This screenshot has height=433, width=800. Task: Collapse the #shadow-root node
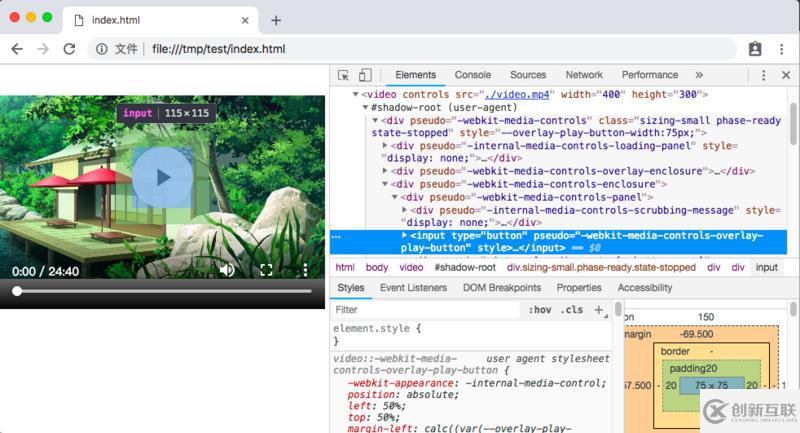coord(365,108)
